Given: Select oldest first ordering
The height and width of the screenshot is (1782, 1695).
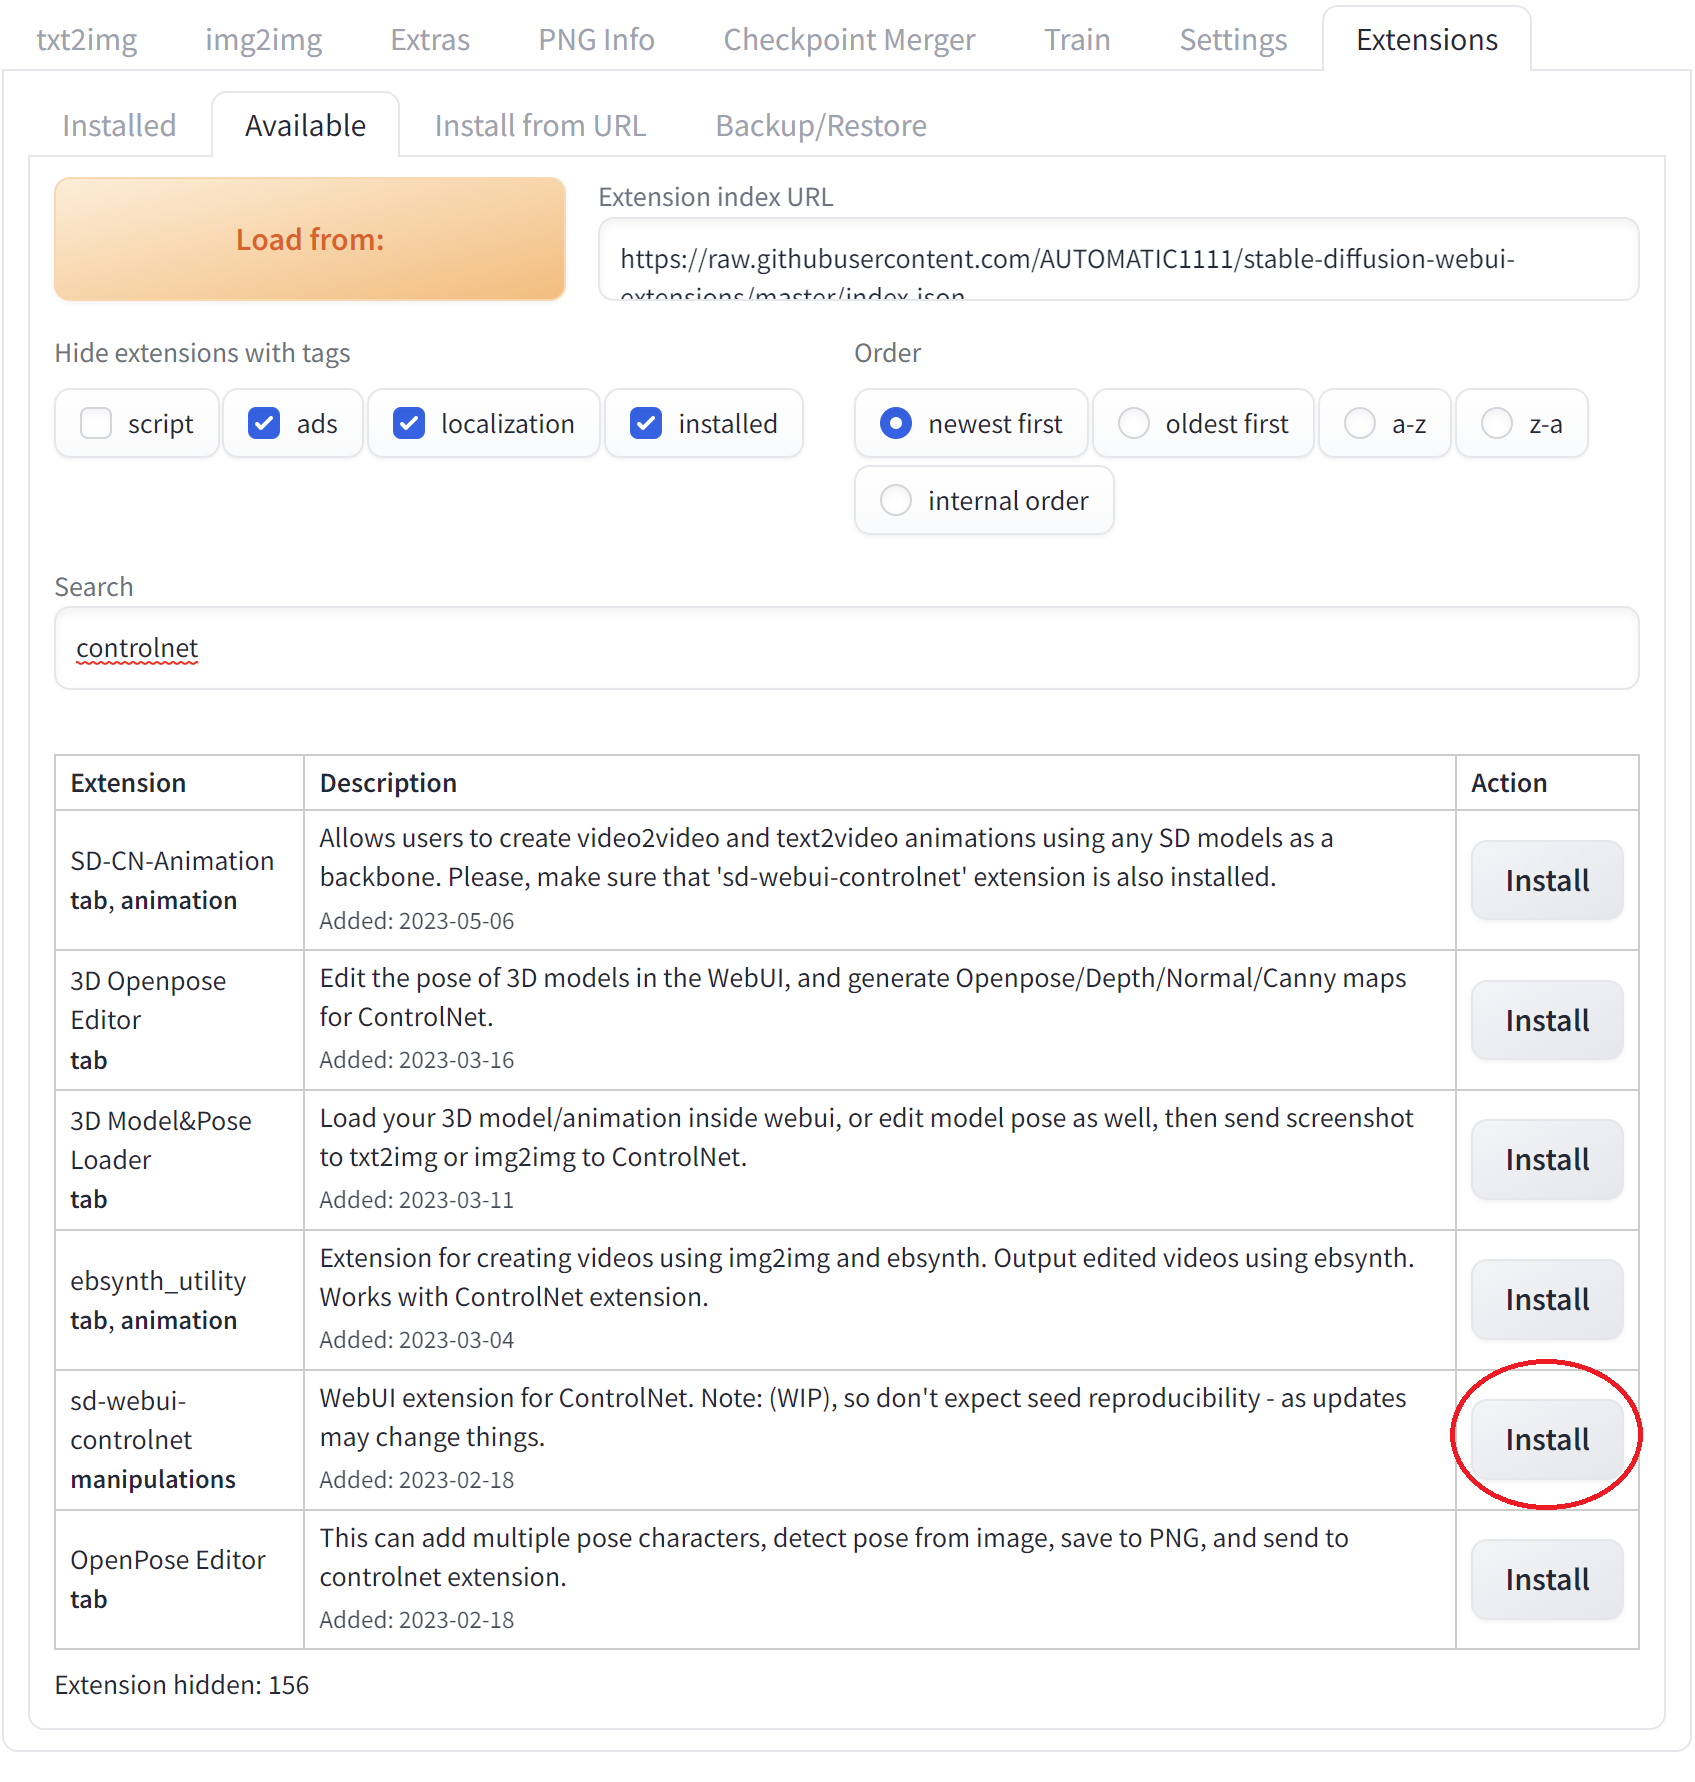Looking at the screenshot, I should pyautogui.click(x=1134, y=424).
